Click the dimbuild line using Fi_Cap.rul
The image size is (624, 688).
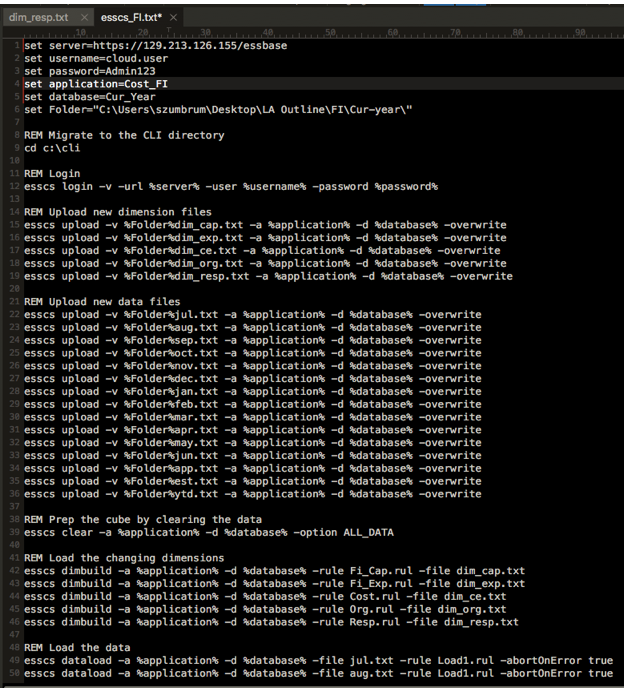274,570
